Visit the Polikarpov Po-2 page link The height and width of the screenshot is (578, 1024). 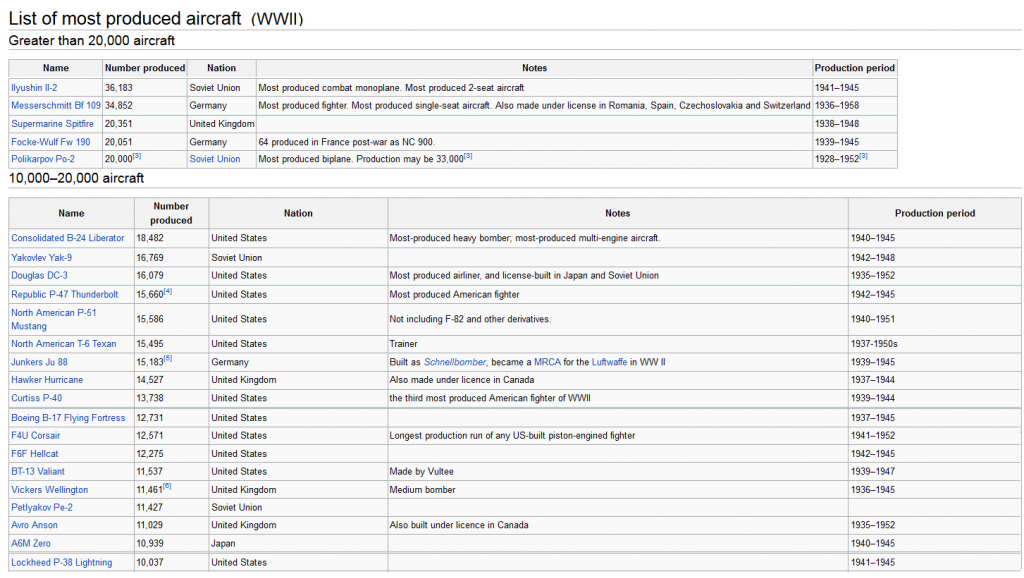click(x=42, y=159)
